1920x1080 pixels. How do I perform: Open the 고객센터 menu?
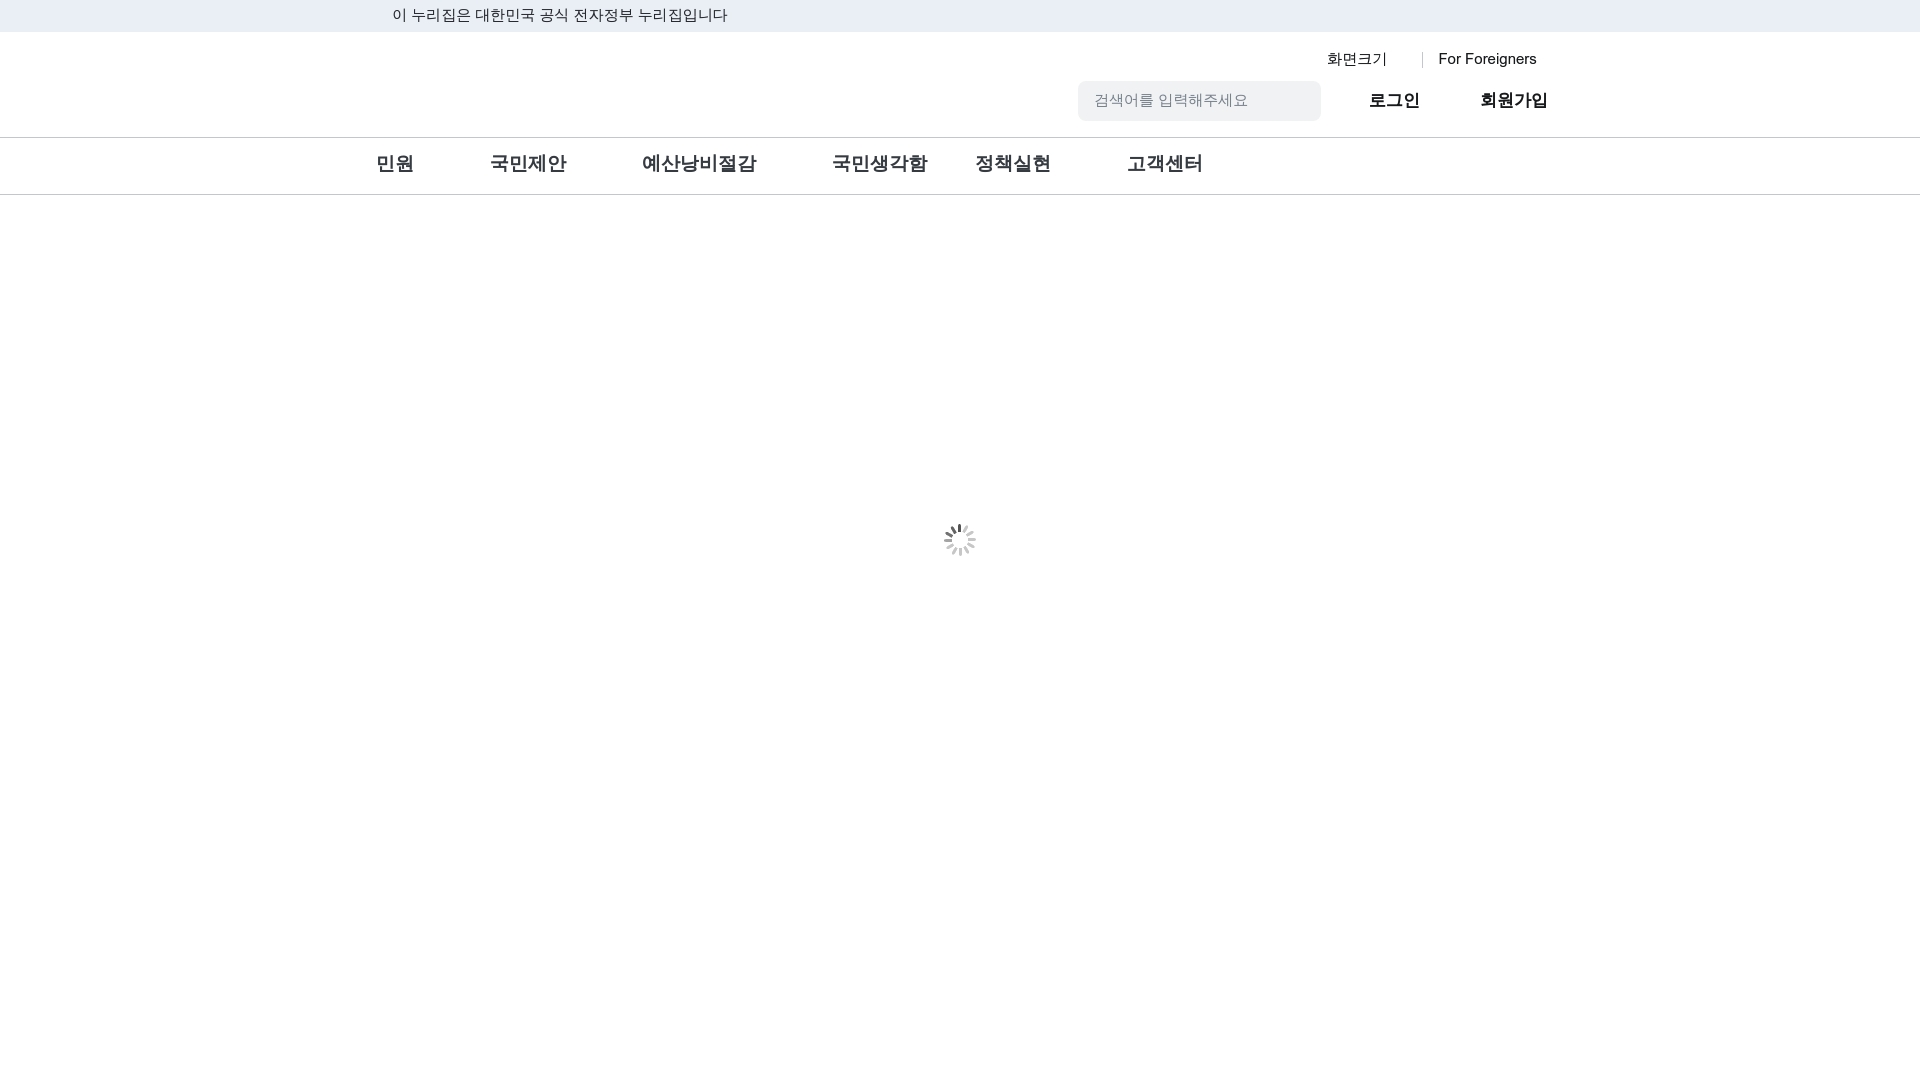point(1164,164)
